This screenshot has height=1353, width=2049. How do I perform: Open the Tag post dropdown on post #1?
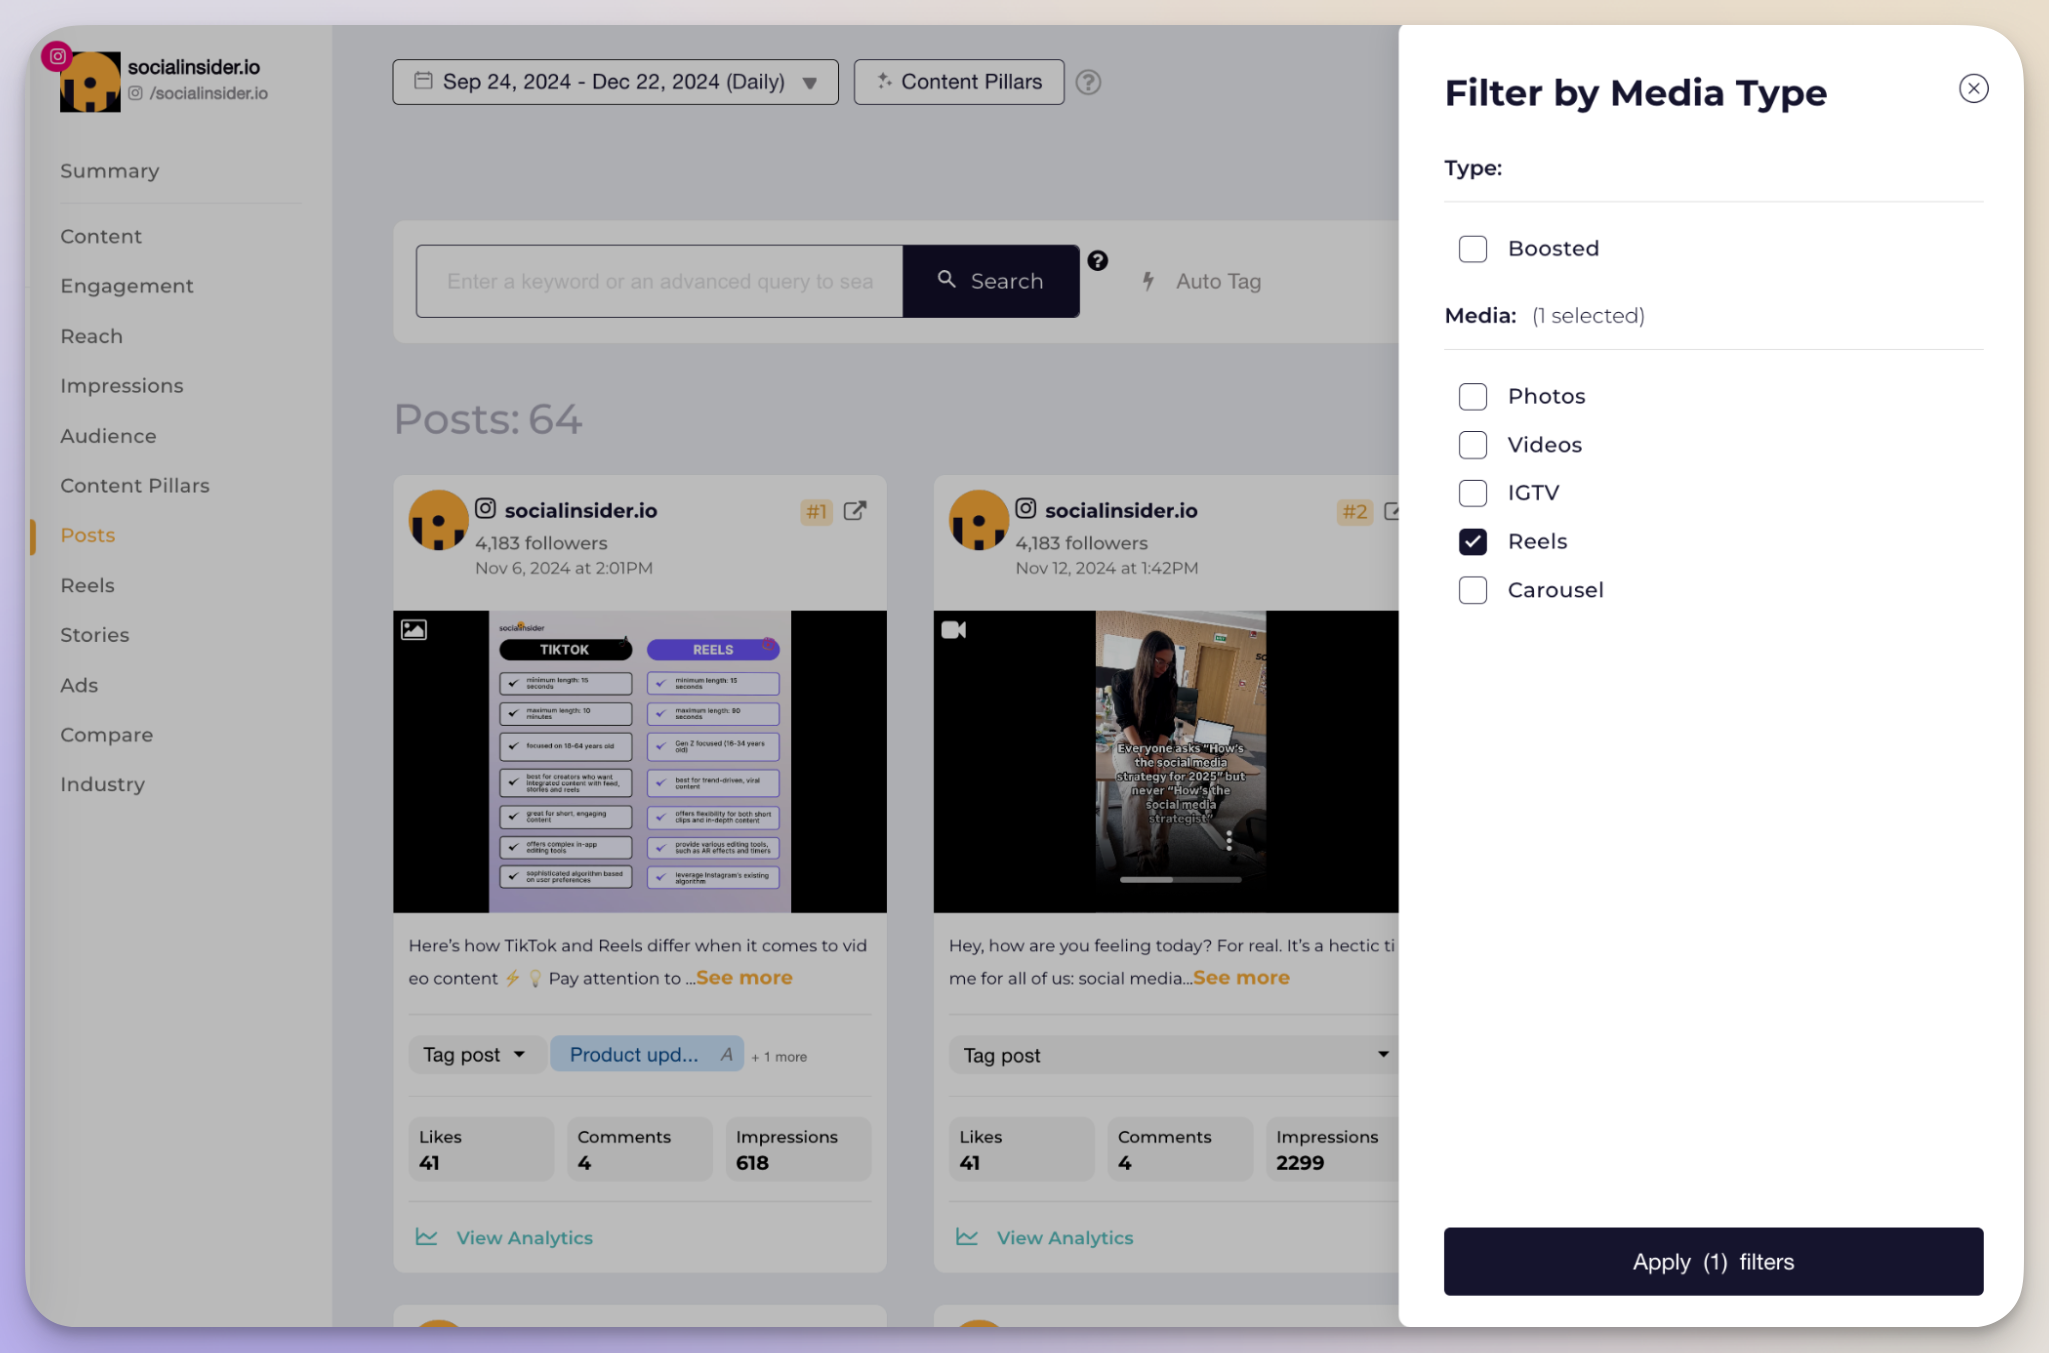[476, 1055]
